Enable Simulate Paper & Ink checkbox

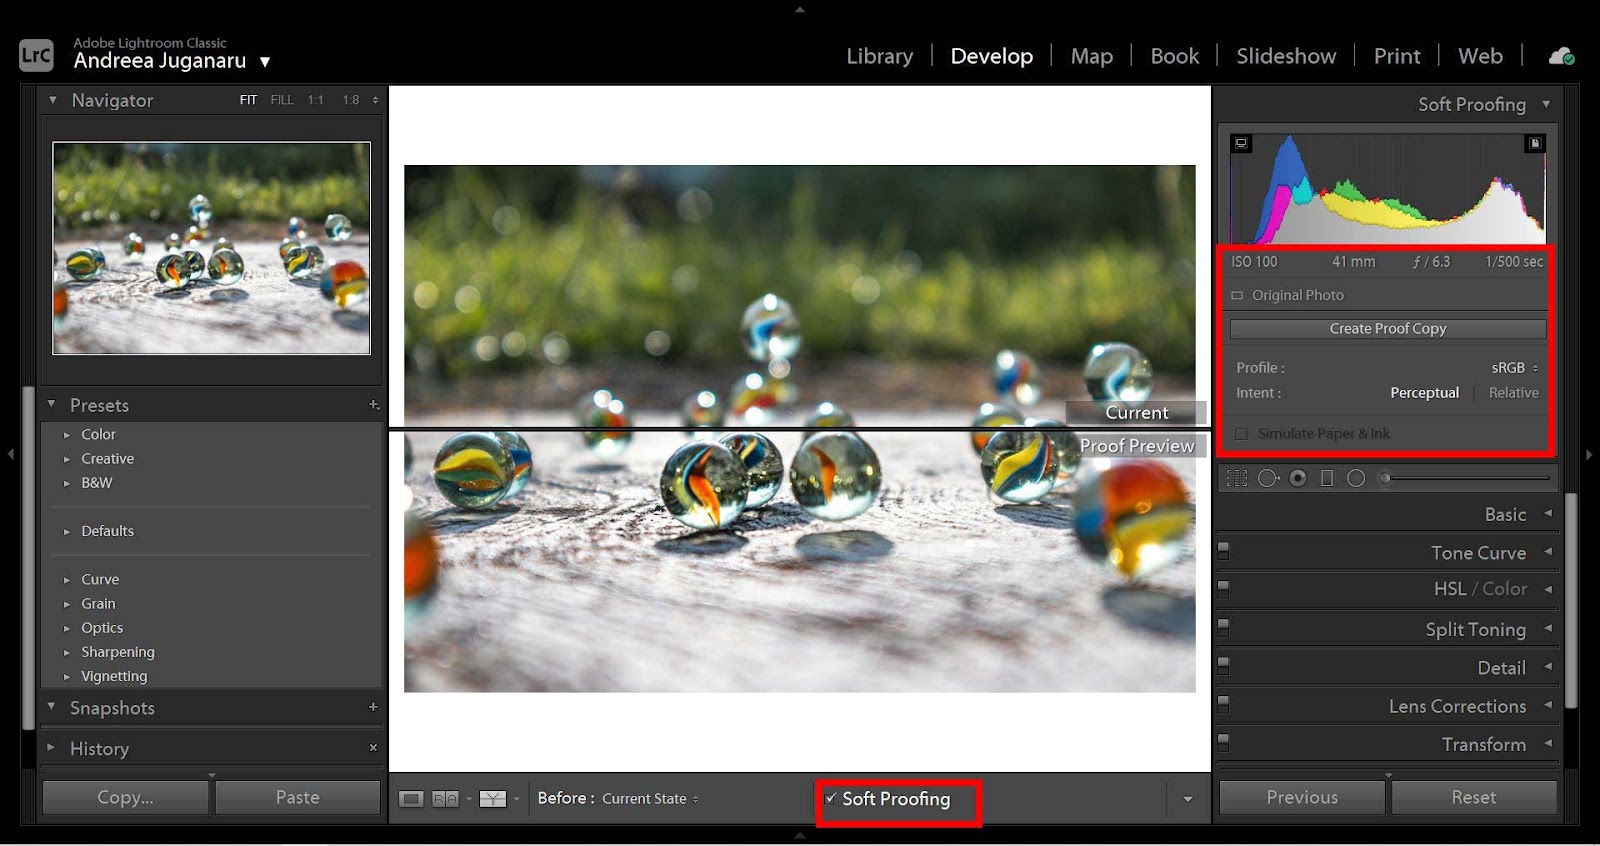click(x=1242, y=434)
